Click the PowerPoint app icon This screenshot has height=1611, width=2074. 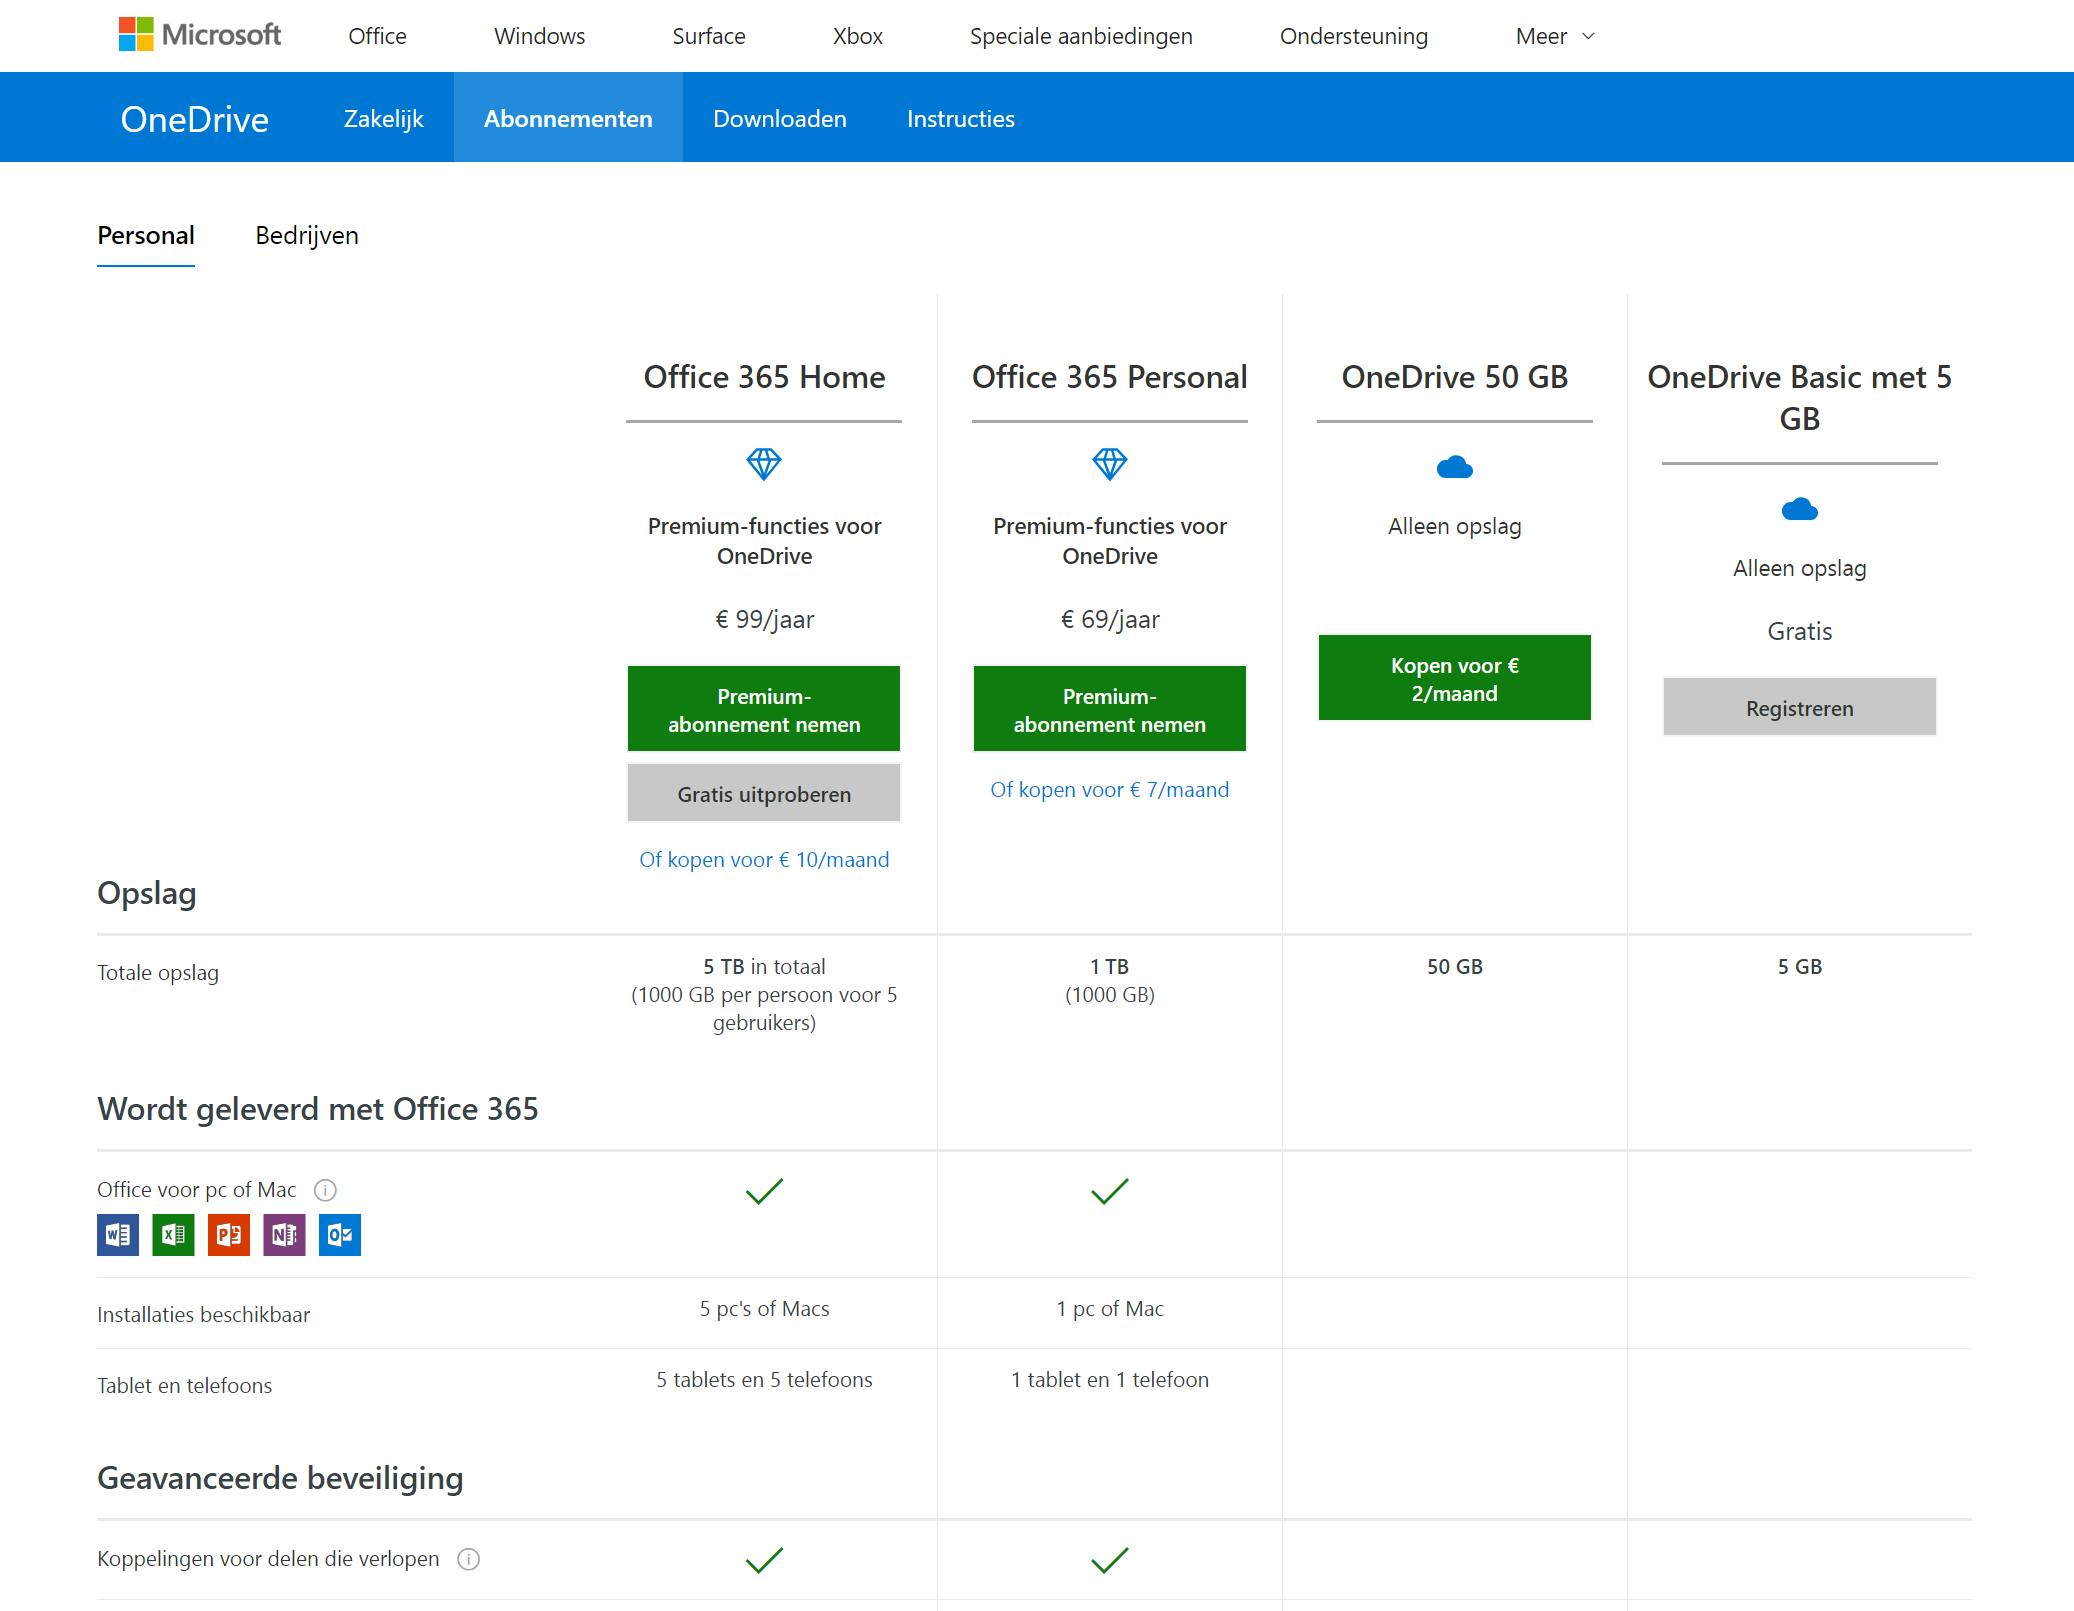tap(229, 1235)
